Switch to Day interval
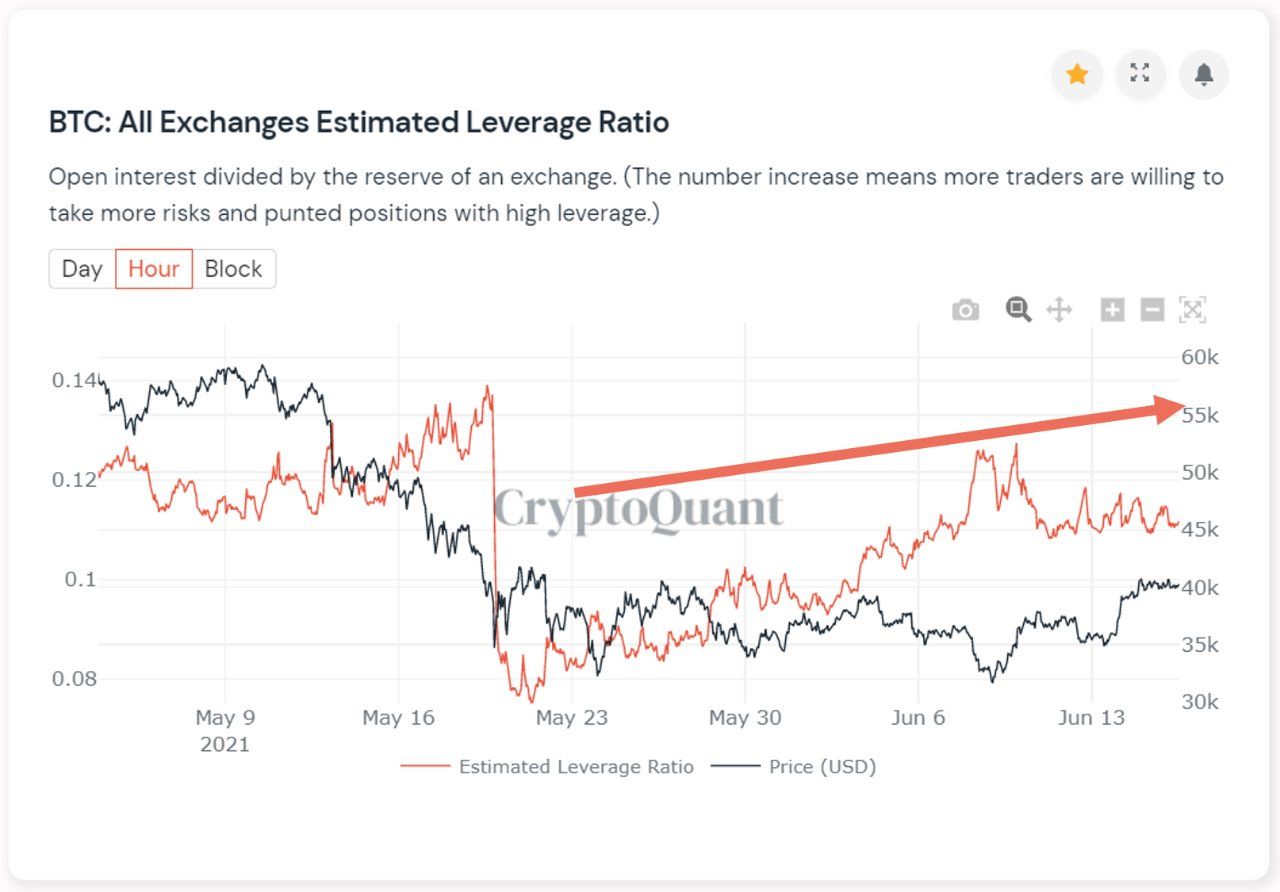The width and height of the screenshot is (1280, 892). pyautogui.click(x=82, y=269)
